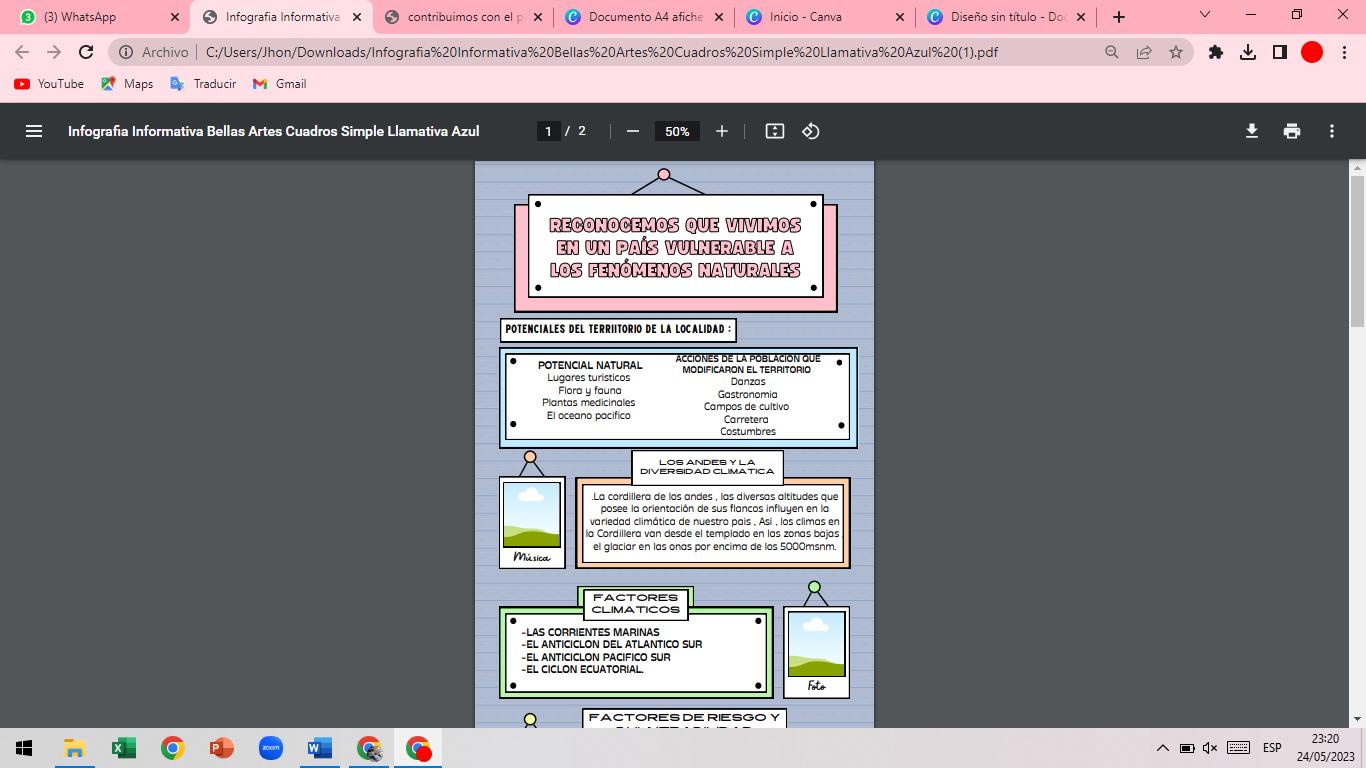Check battery status in the tray
The image size is (1366, 768).
click(x=1187, y=748)
